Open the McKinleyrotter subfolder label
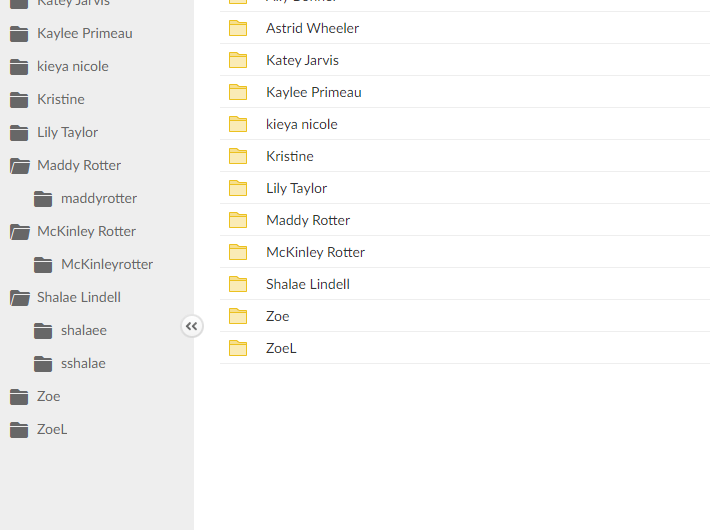710x530 pixels. tap(107, 265)
